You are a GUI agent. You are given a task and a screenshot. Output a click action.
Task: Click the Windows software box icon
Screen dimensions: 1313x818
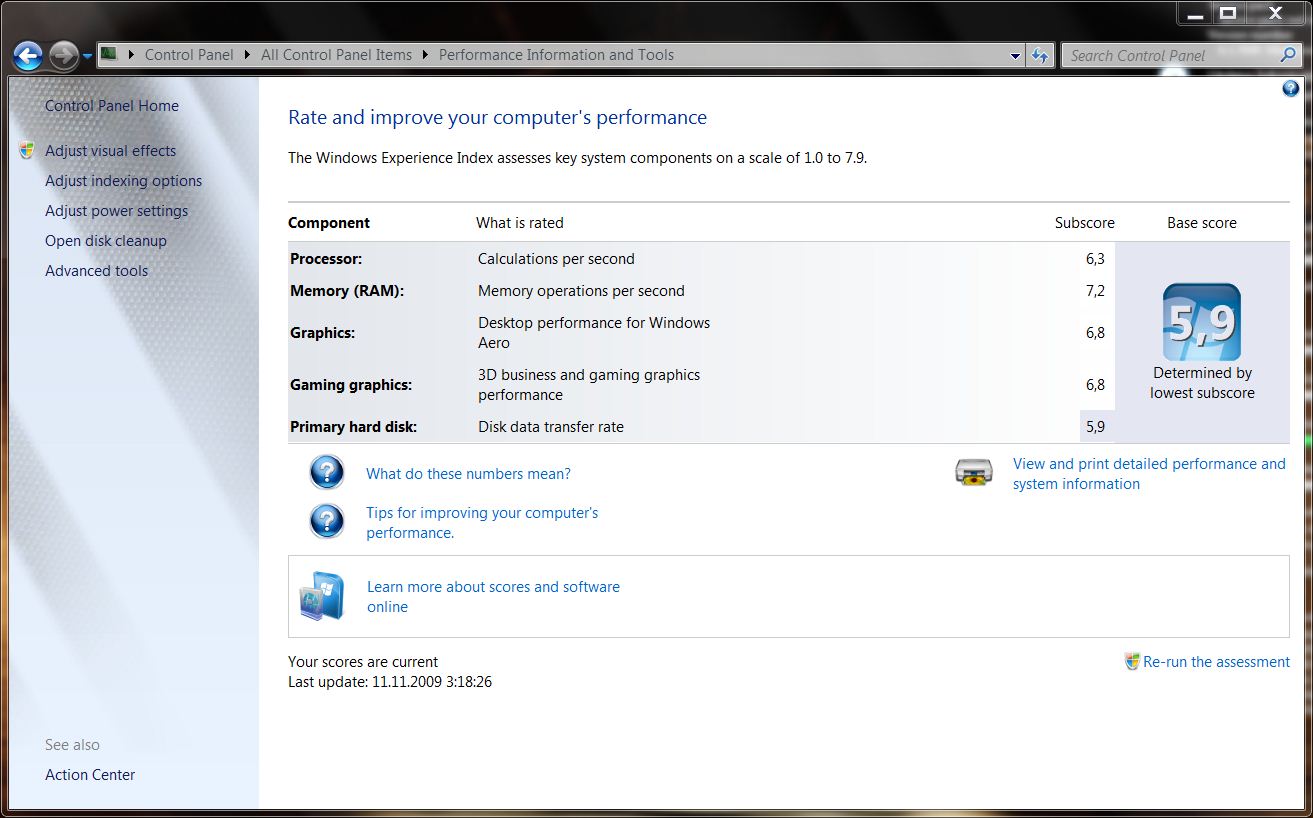322,596
